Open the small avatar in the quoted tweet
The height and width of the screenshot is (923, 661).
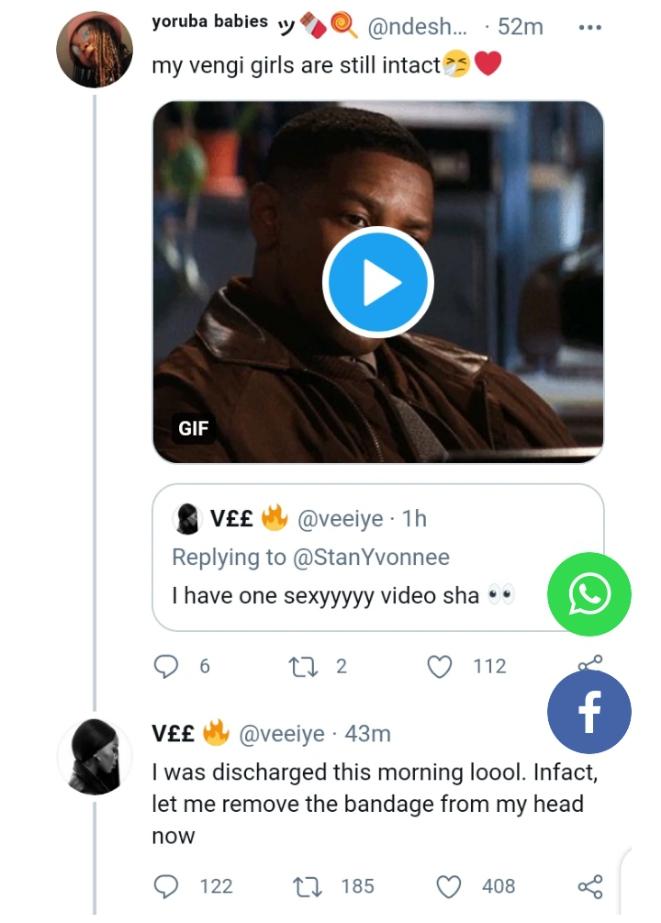186,518
